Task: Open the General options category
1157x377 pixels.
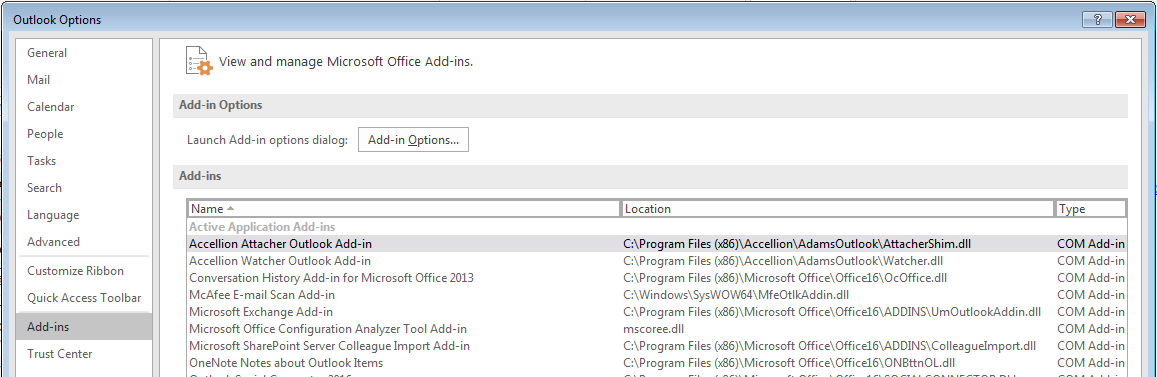Action: (x=84, y=53)
